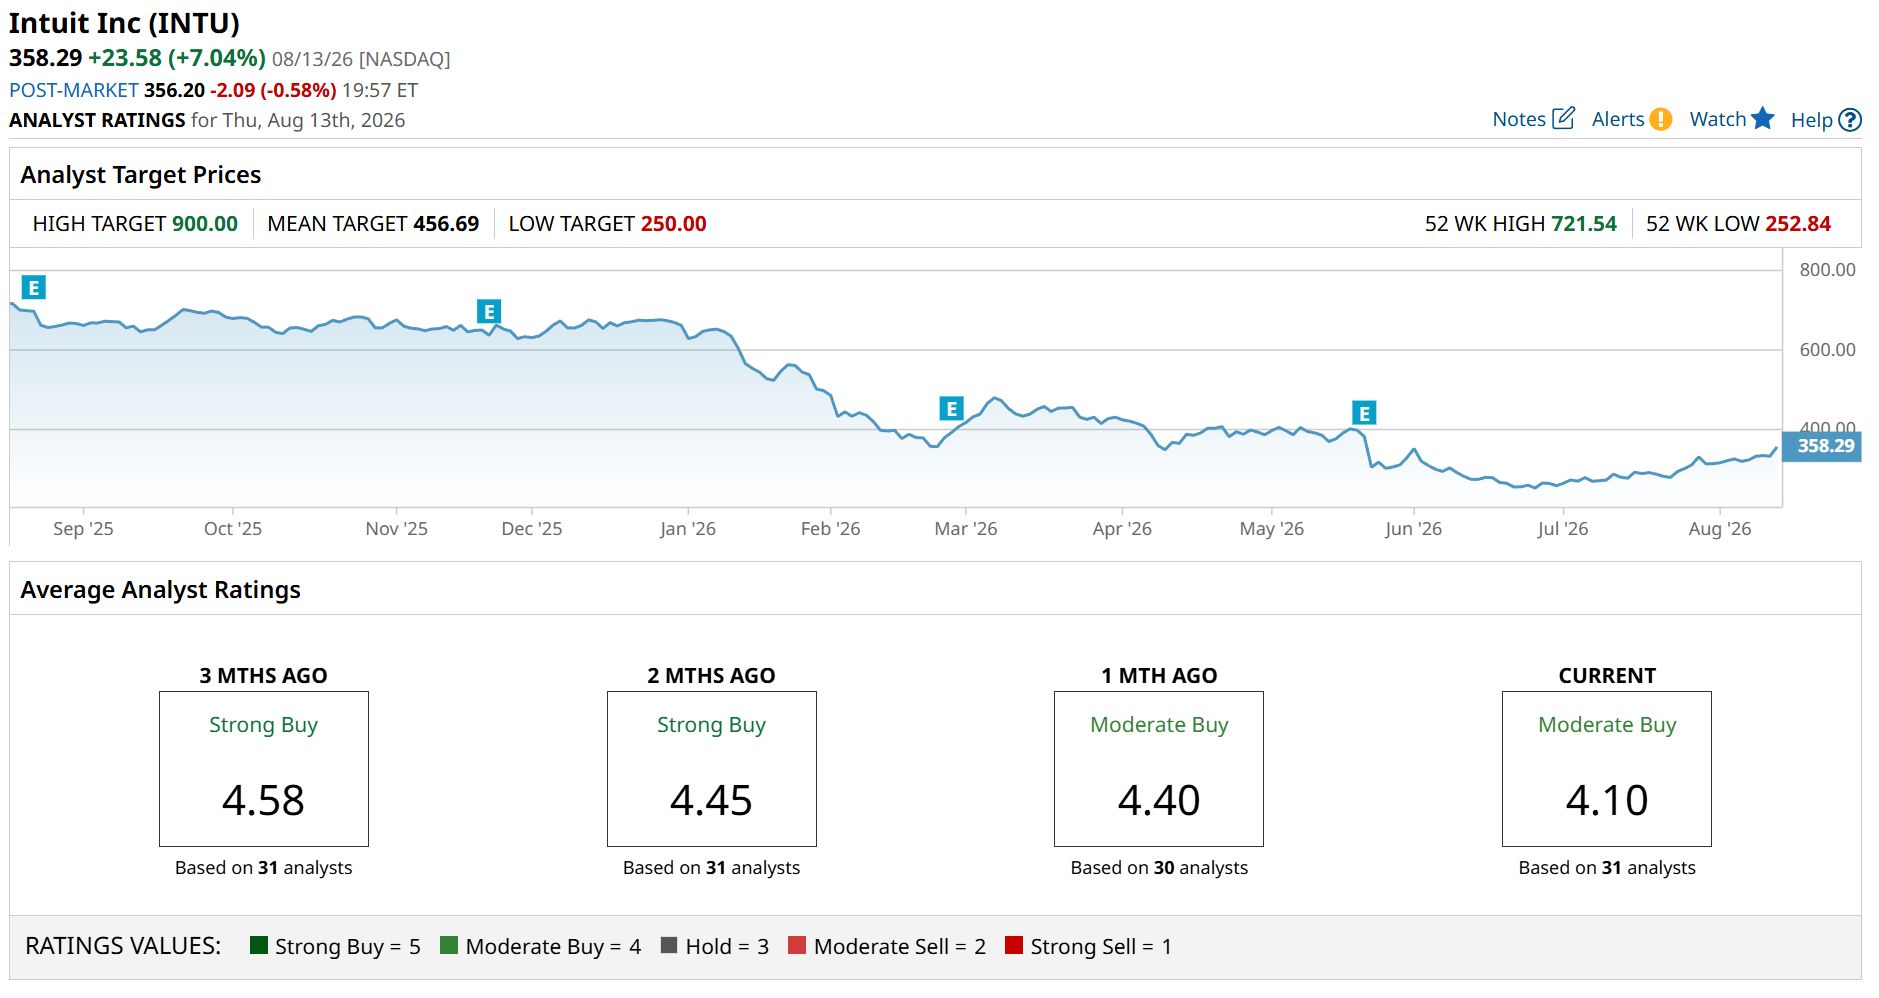This screenshot has width=1879, height=998.
Task: Click the Jun '26 x-axis label
Action: pos(1413,529)
